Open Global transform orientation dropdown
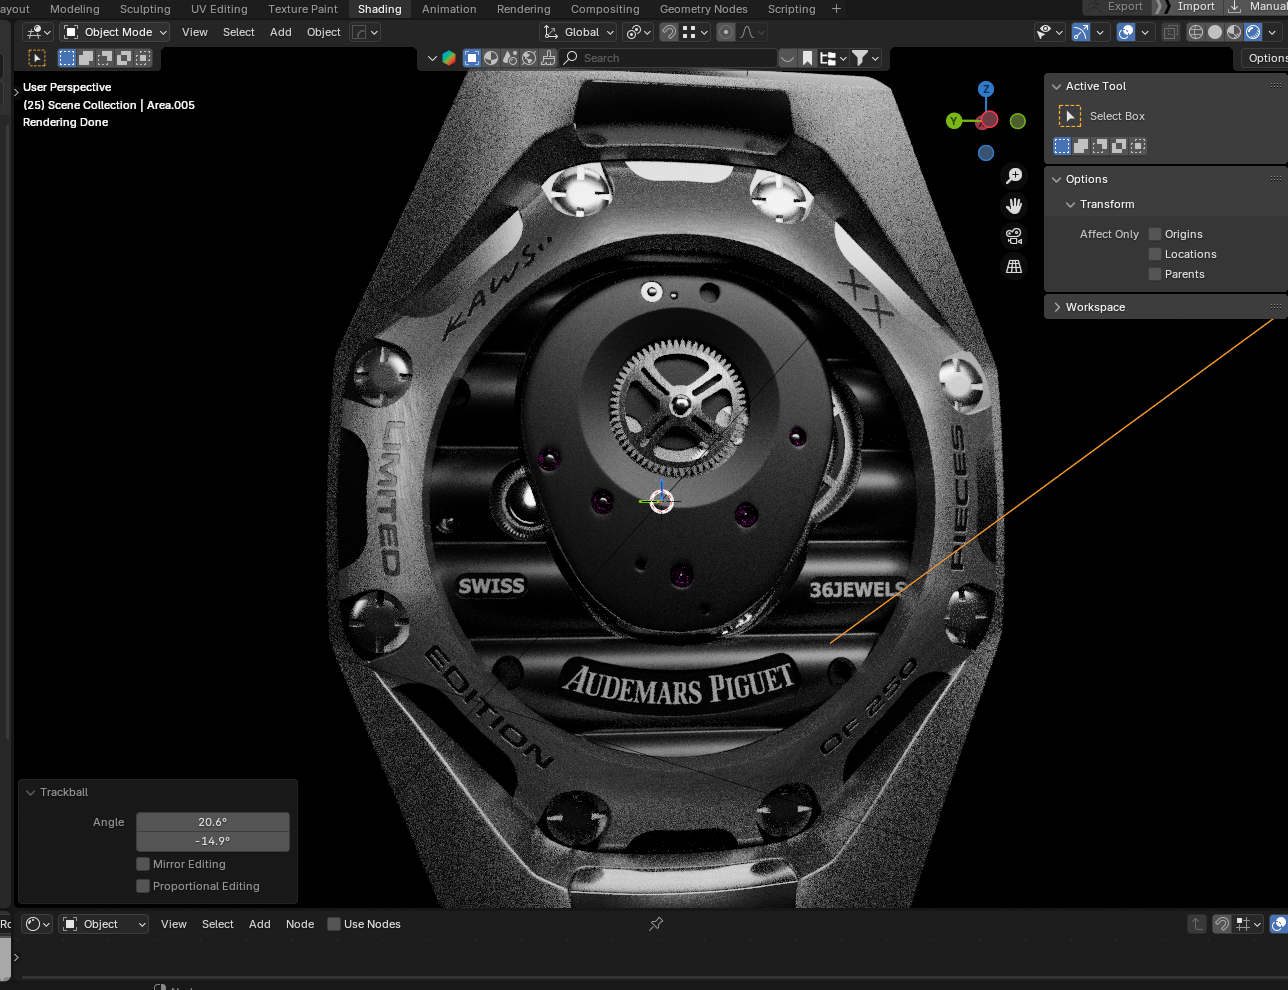Viewport: 1288px width, 990px height. click(x=578, y=32)
